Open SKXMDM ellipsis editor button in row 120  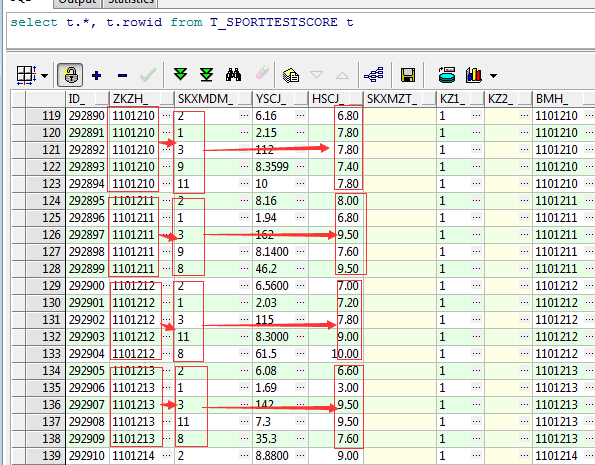point(245,132)
